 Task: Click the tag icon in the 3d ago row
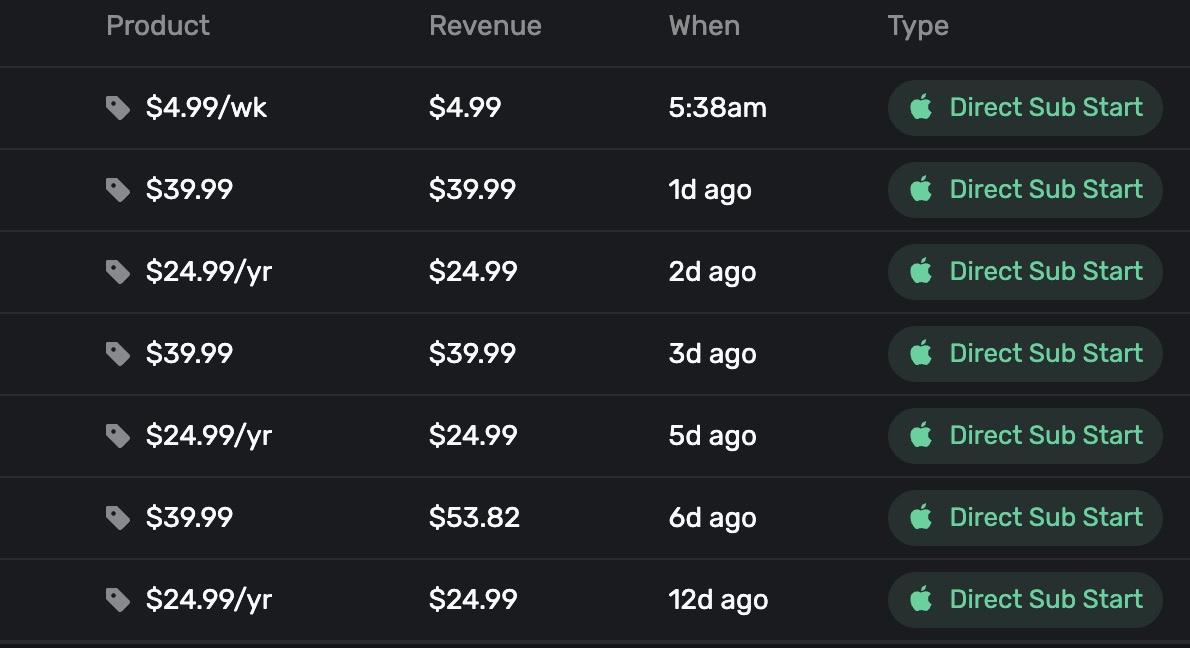(118, 354)
